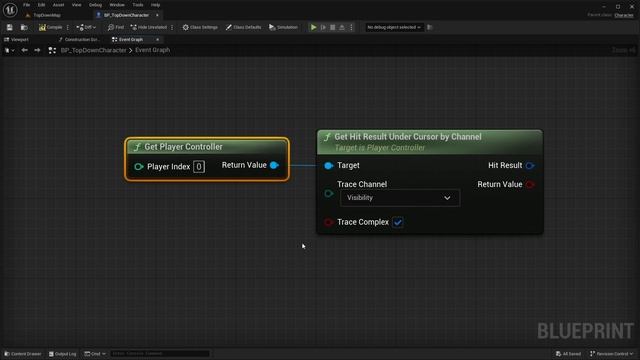This screenshot has width=640, height=360.
Task: Open Class Settings
Action: coord(200,27)
